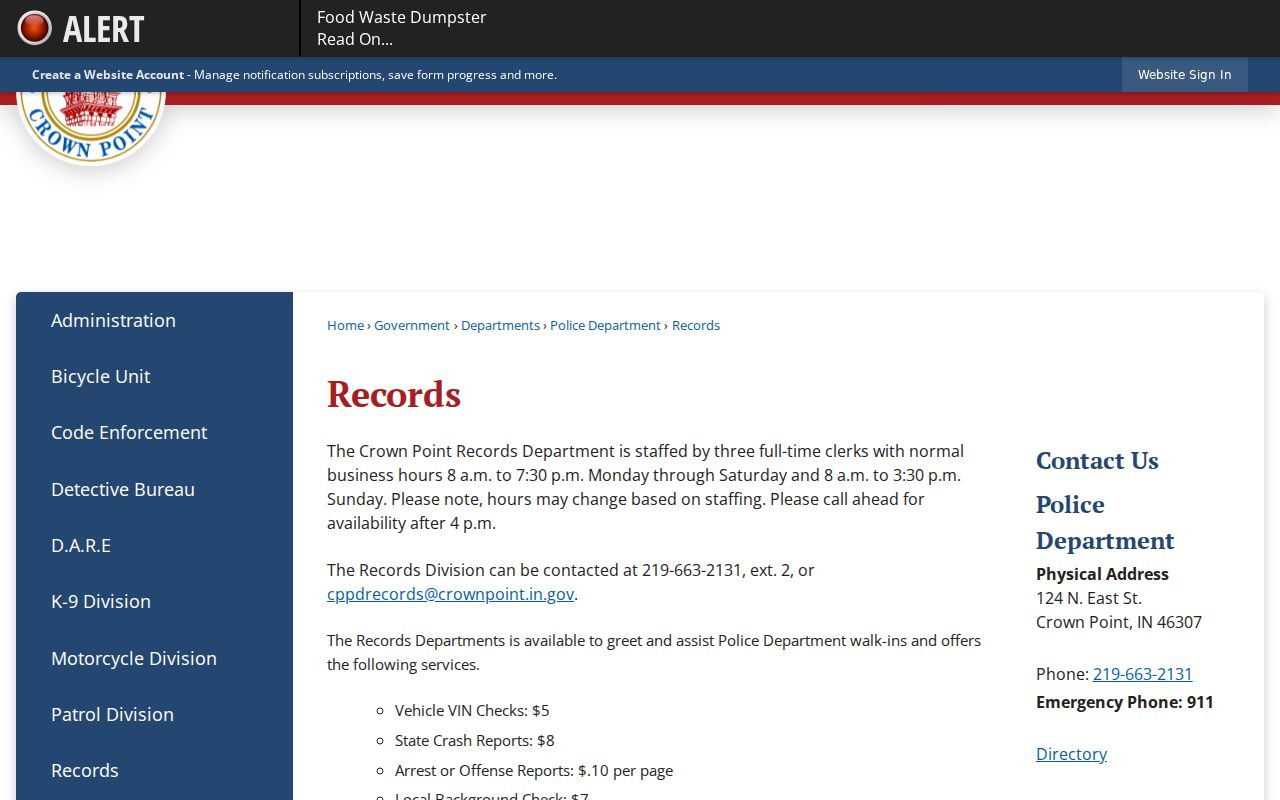This screenshot has height=800, width=1280.
Task: Call the 219-663-2131 phone link
Action: pyautogui.click(x=1142, y=674)
